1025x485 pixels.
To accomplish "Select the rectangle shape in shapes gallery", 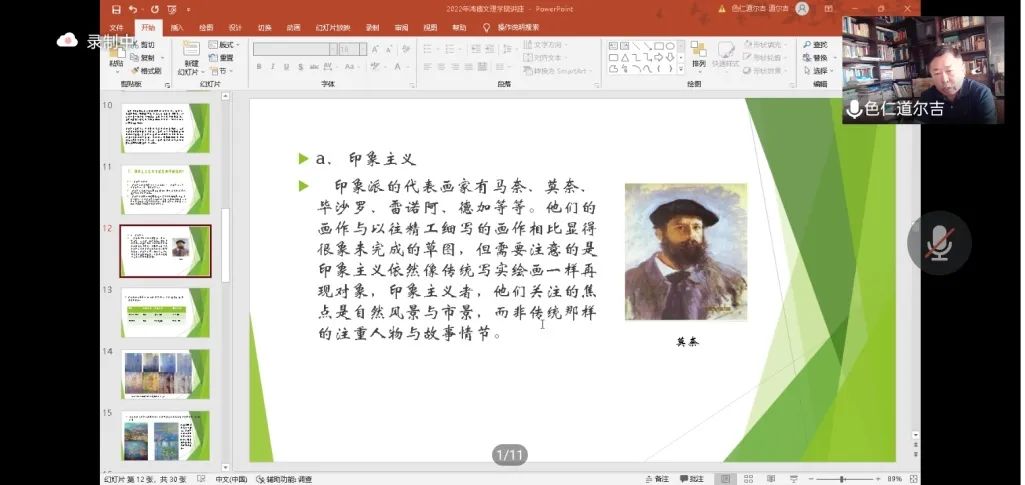I will click(x=658, y=46).
